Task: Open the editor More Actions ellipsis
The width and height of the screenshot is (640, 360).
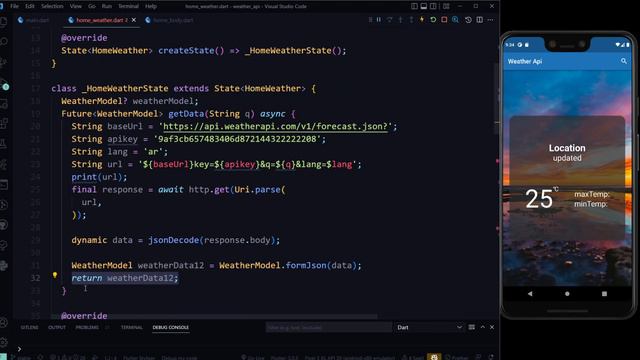Action: pyautogui.click(x=491, y=20)
